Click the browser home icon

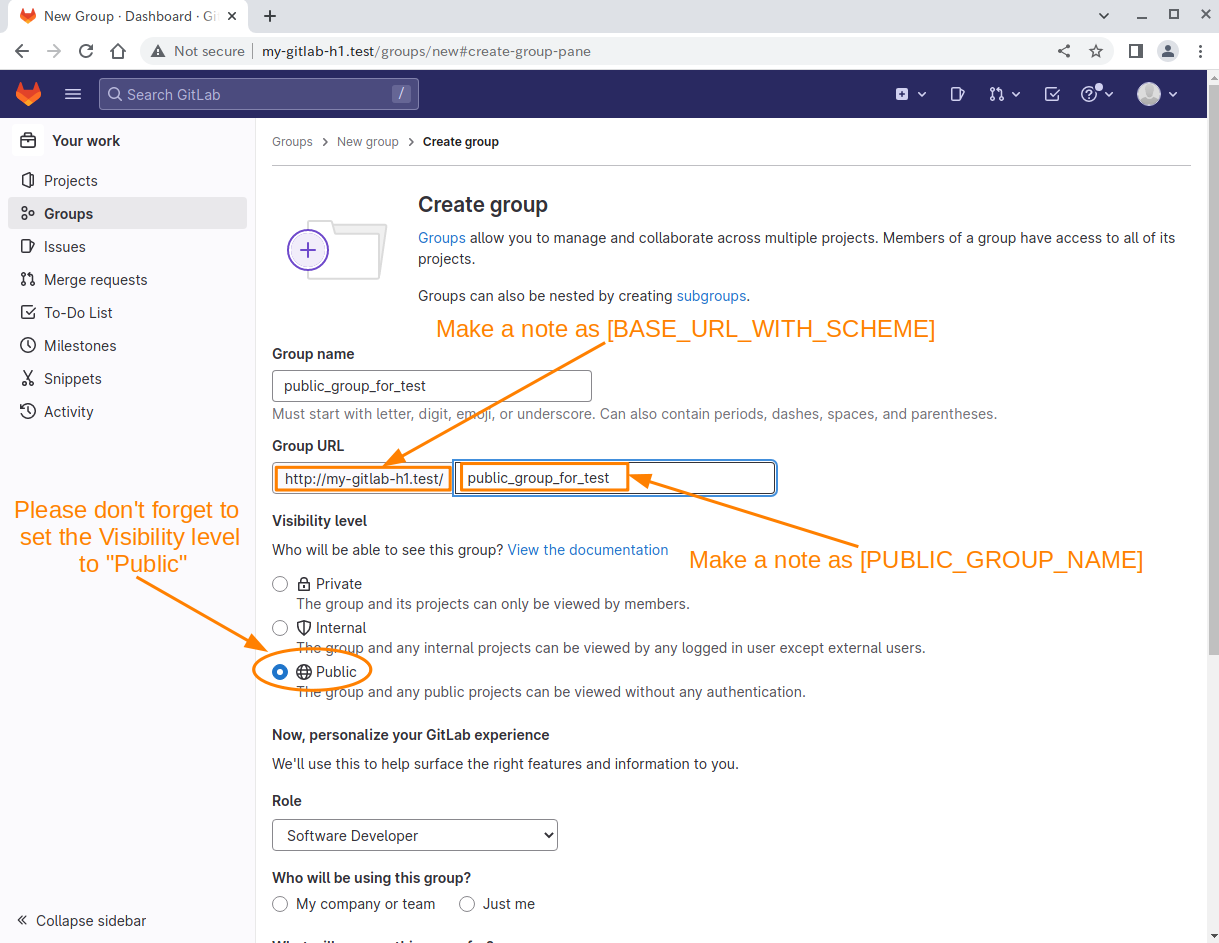(118, 51)
